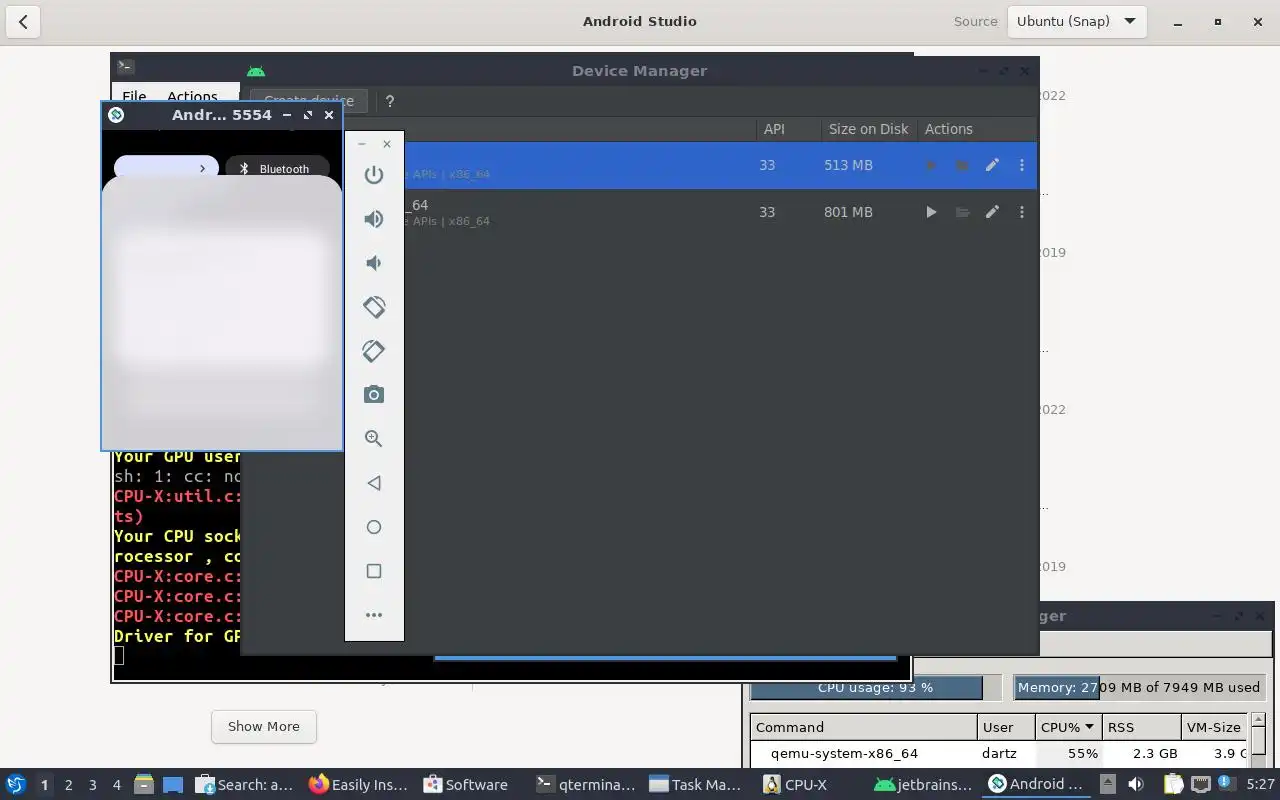Switch to Task Manager taskbar item
This screenshot has height=800, width=1280.
coord(695,785)
